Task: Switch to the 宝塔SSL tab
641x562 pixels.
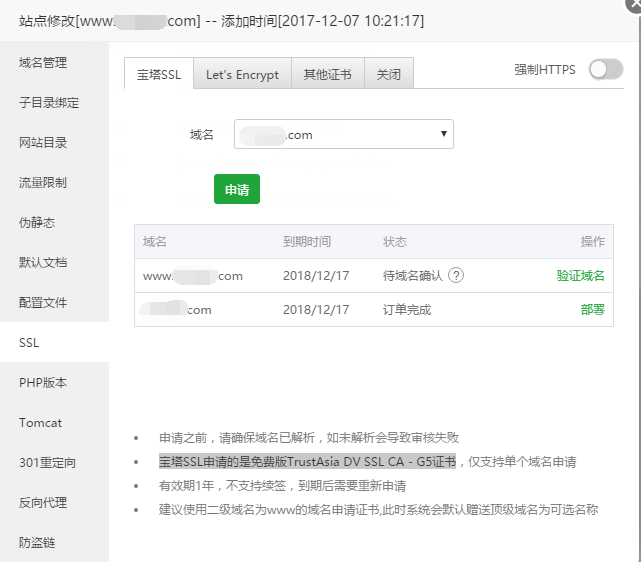Action: 159,74
